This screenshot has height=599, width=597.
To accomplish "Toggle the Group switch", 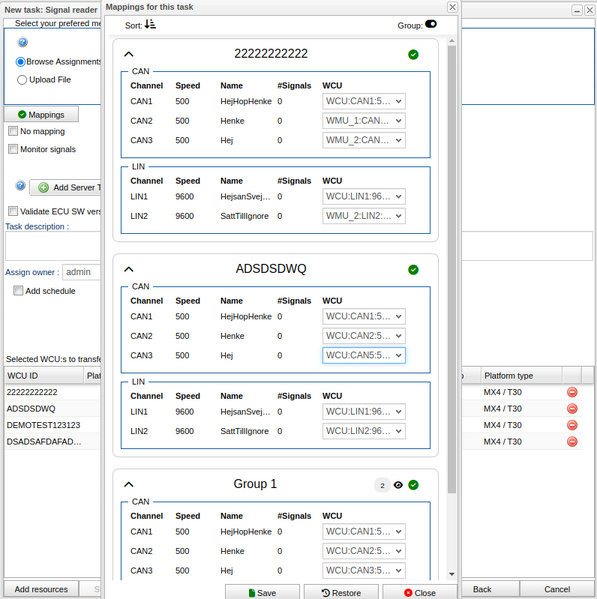I will click(430, 24).
